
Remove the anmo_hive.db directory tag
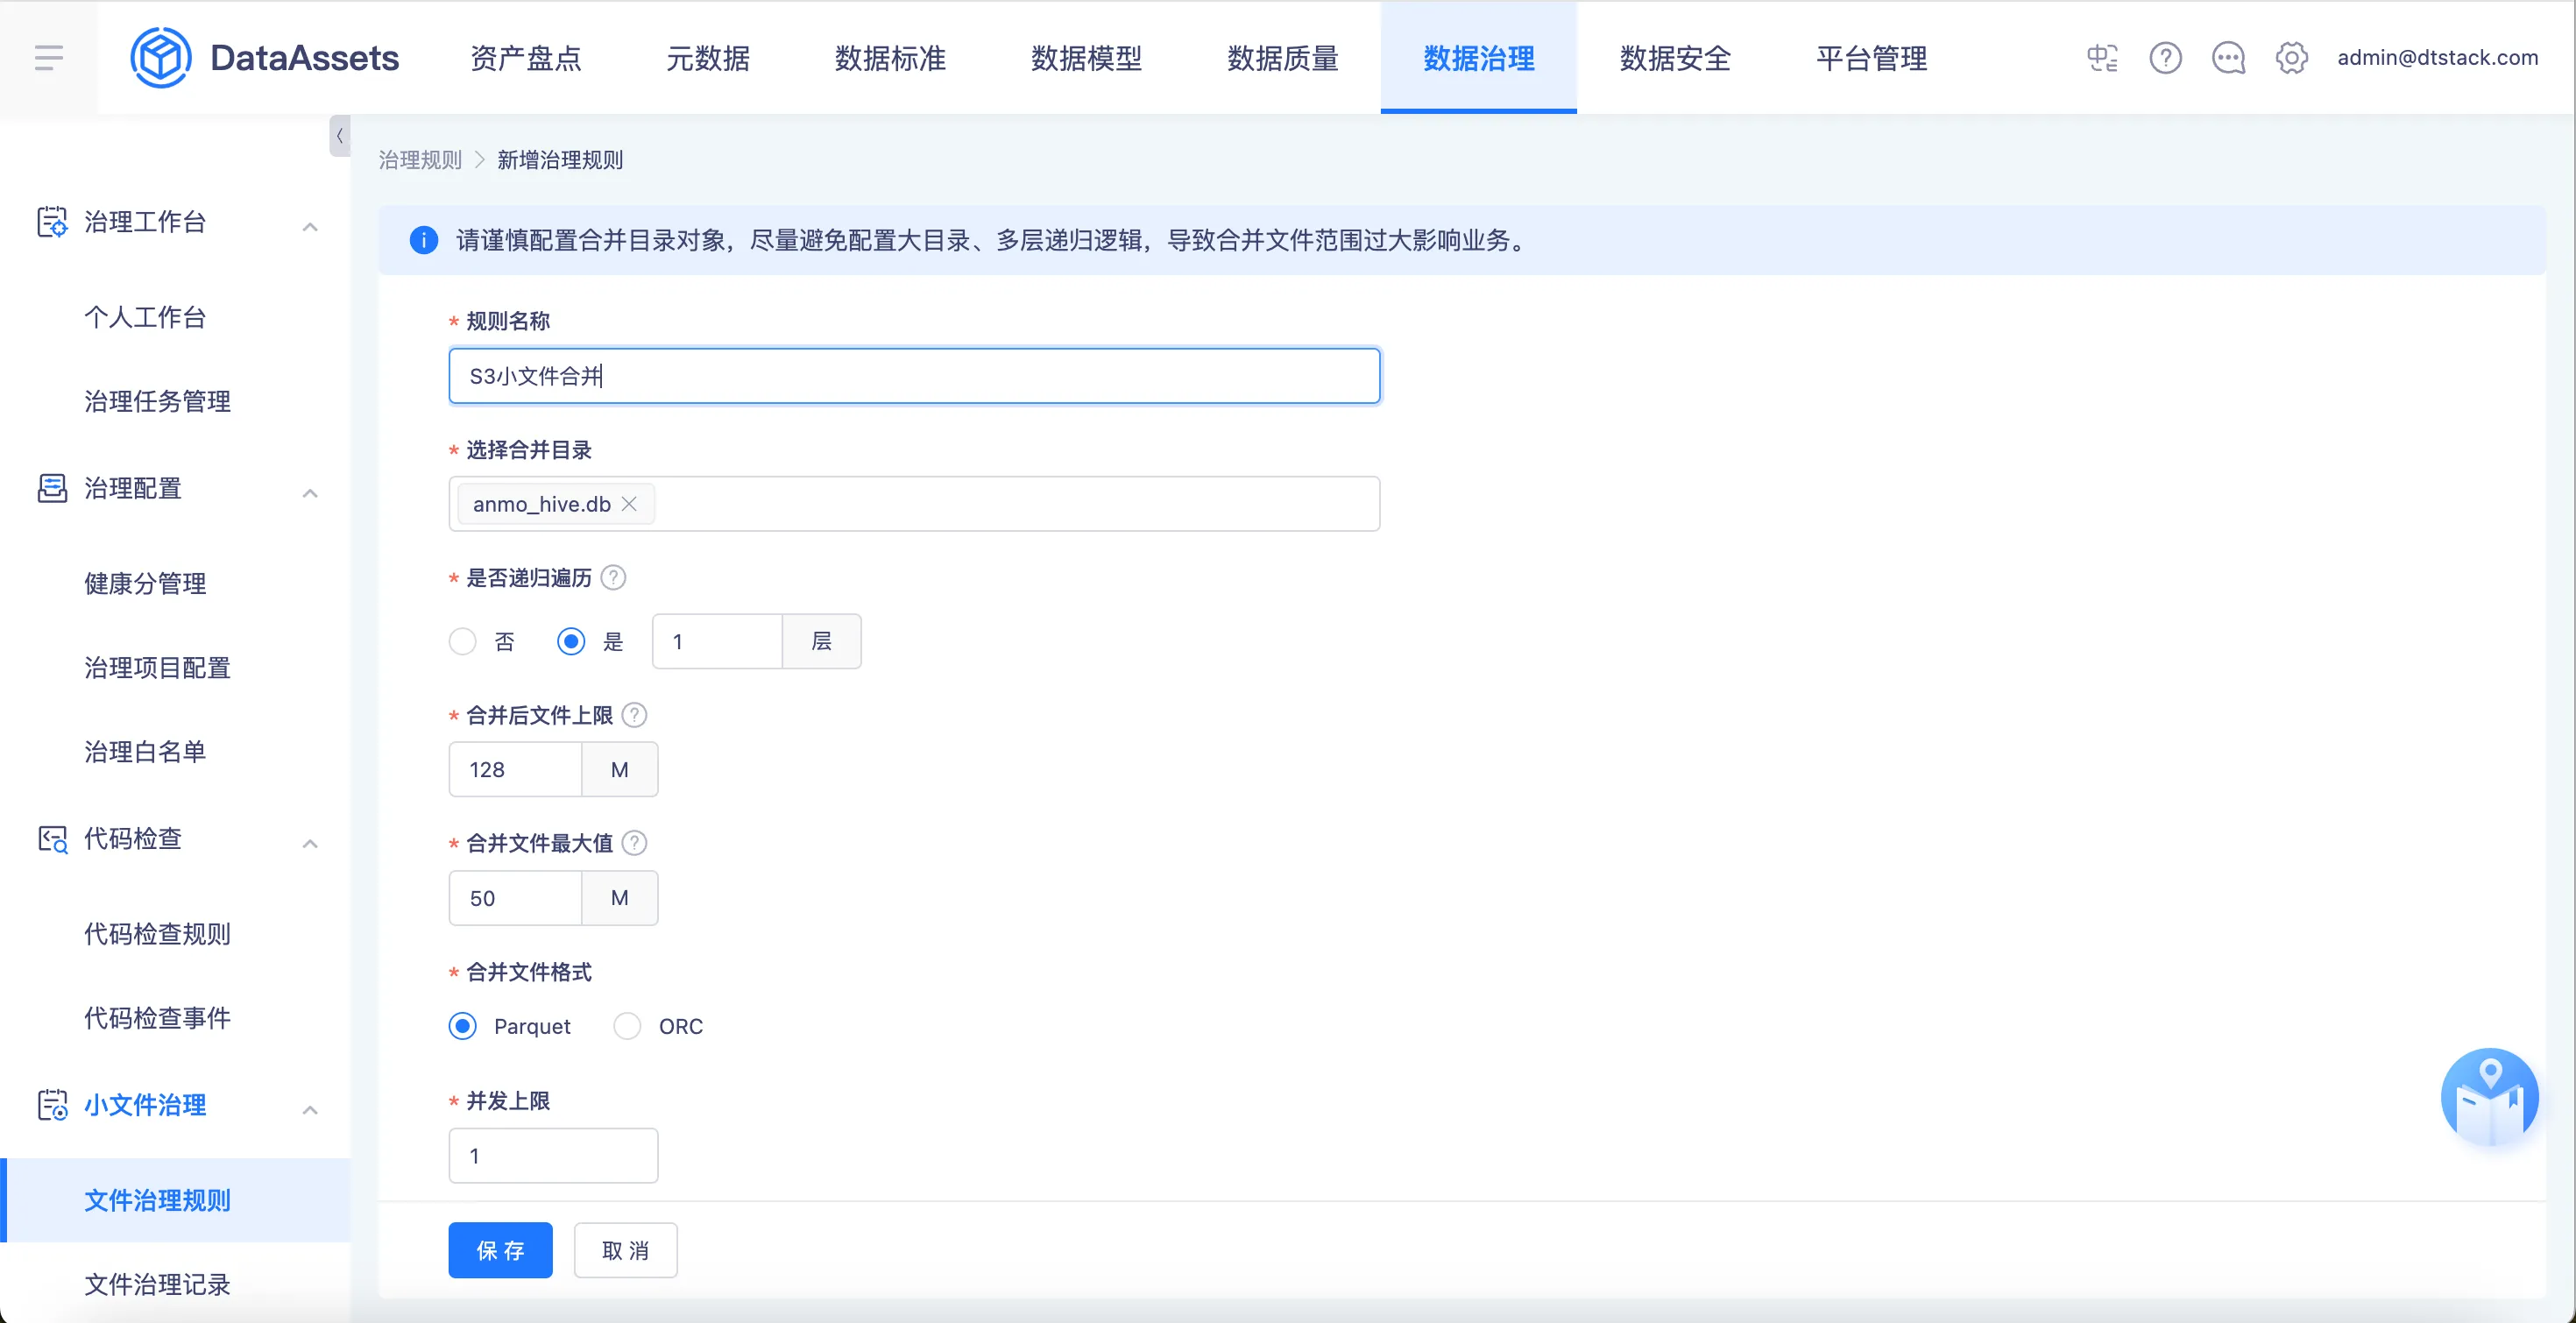click(x=629, y=504)
